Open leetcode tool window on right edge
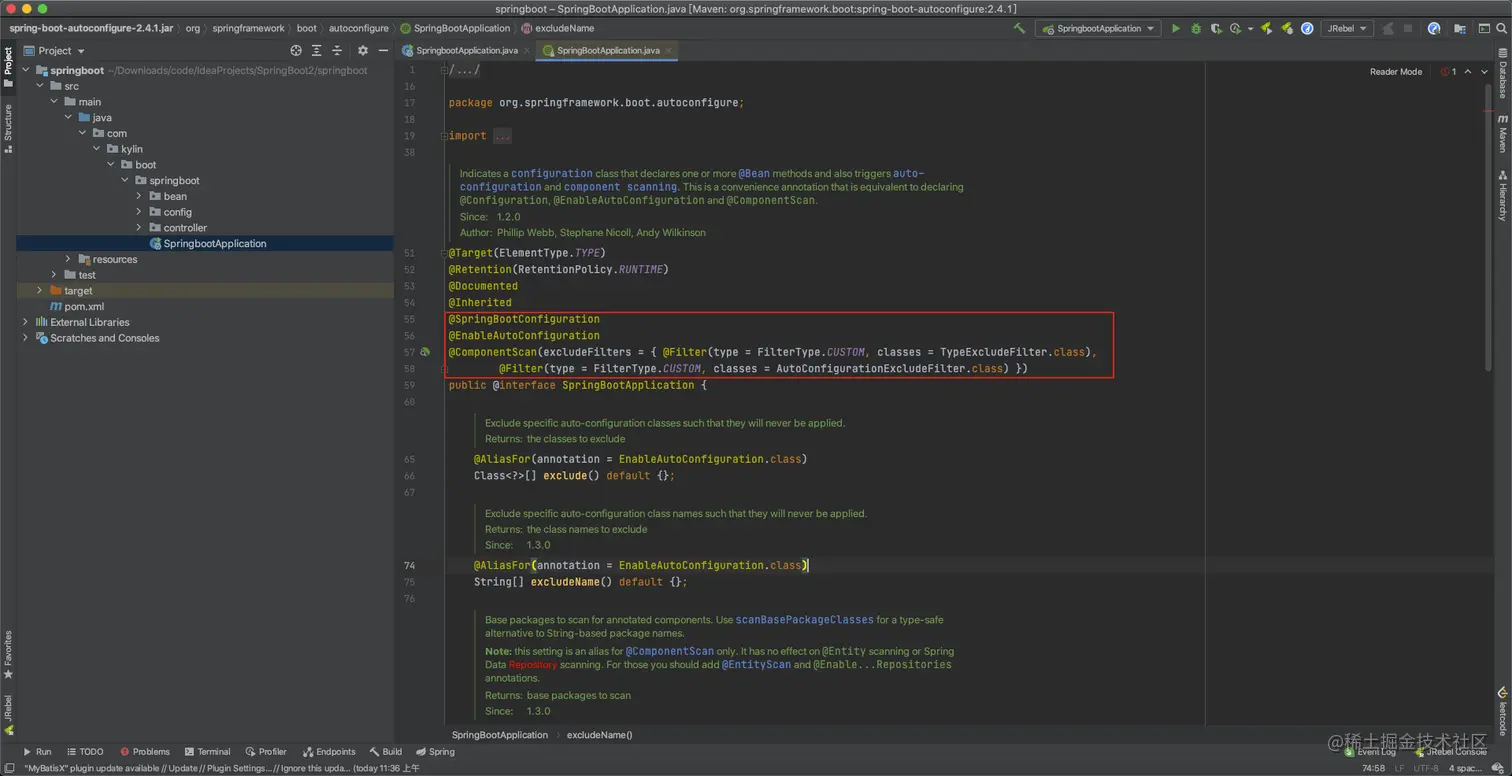 (1502, 711)
